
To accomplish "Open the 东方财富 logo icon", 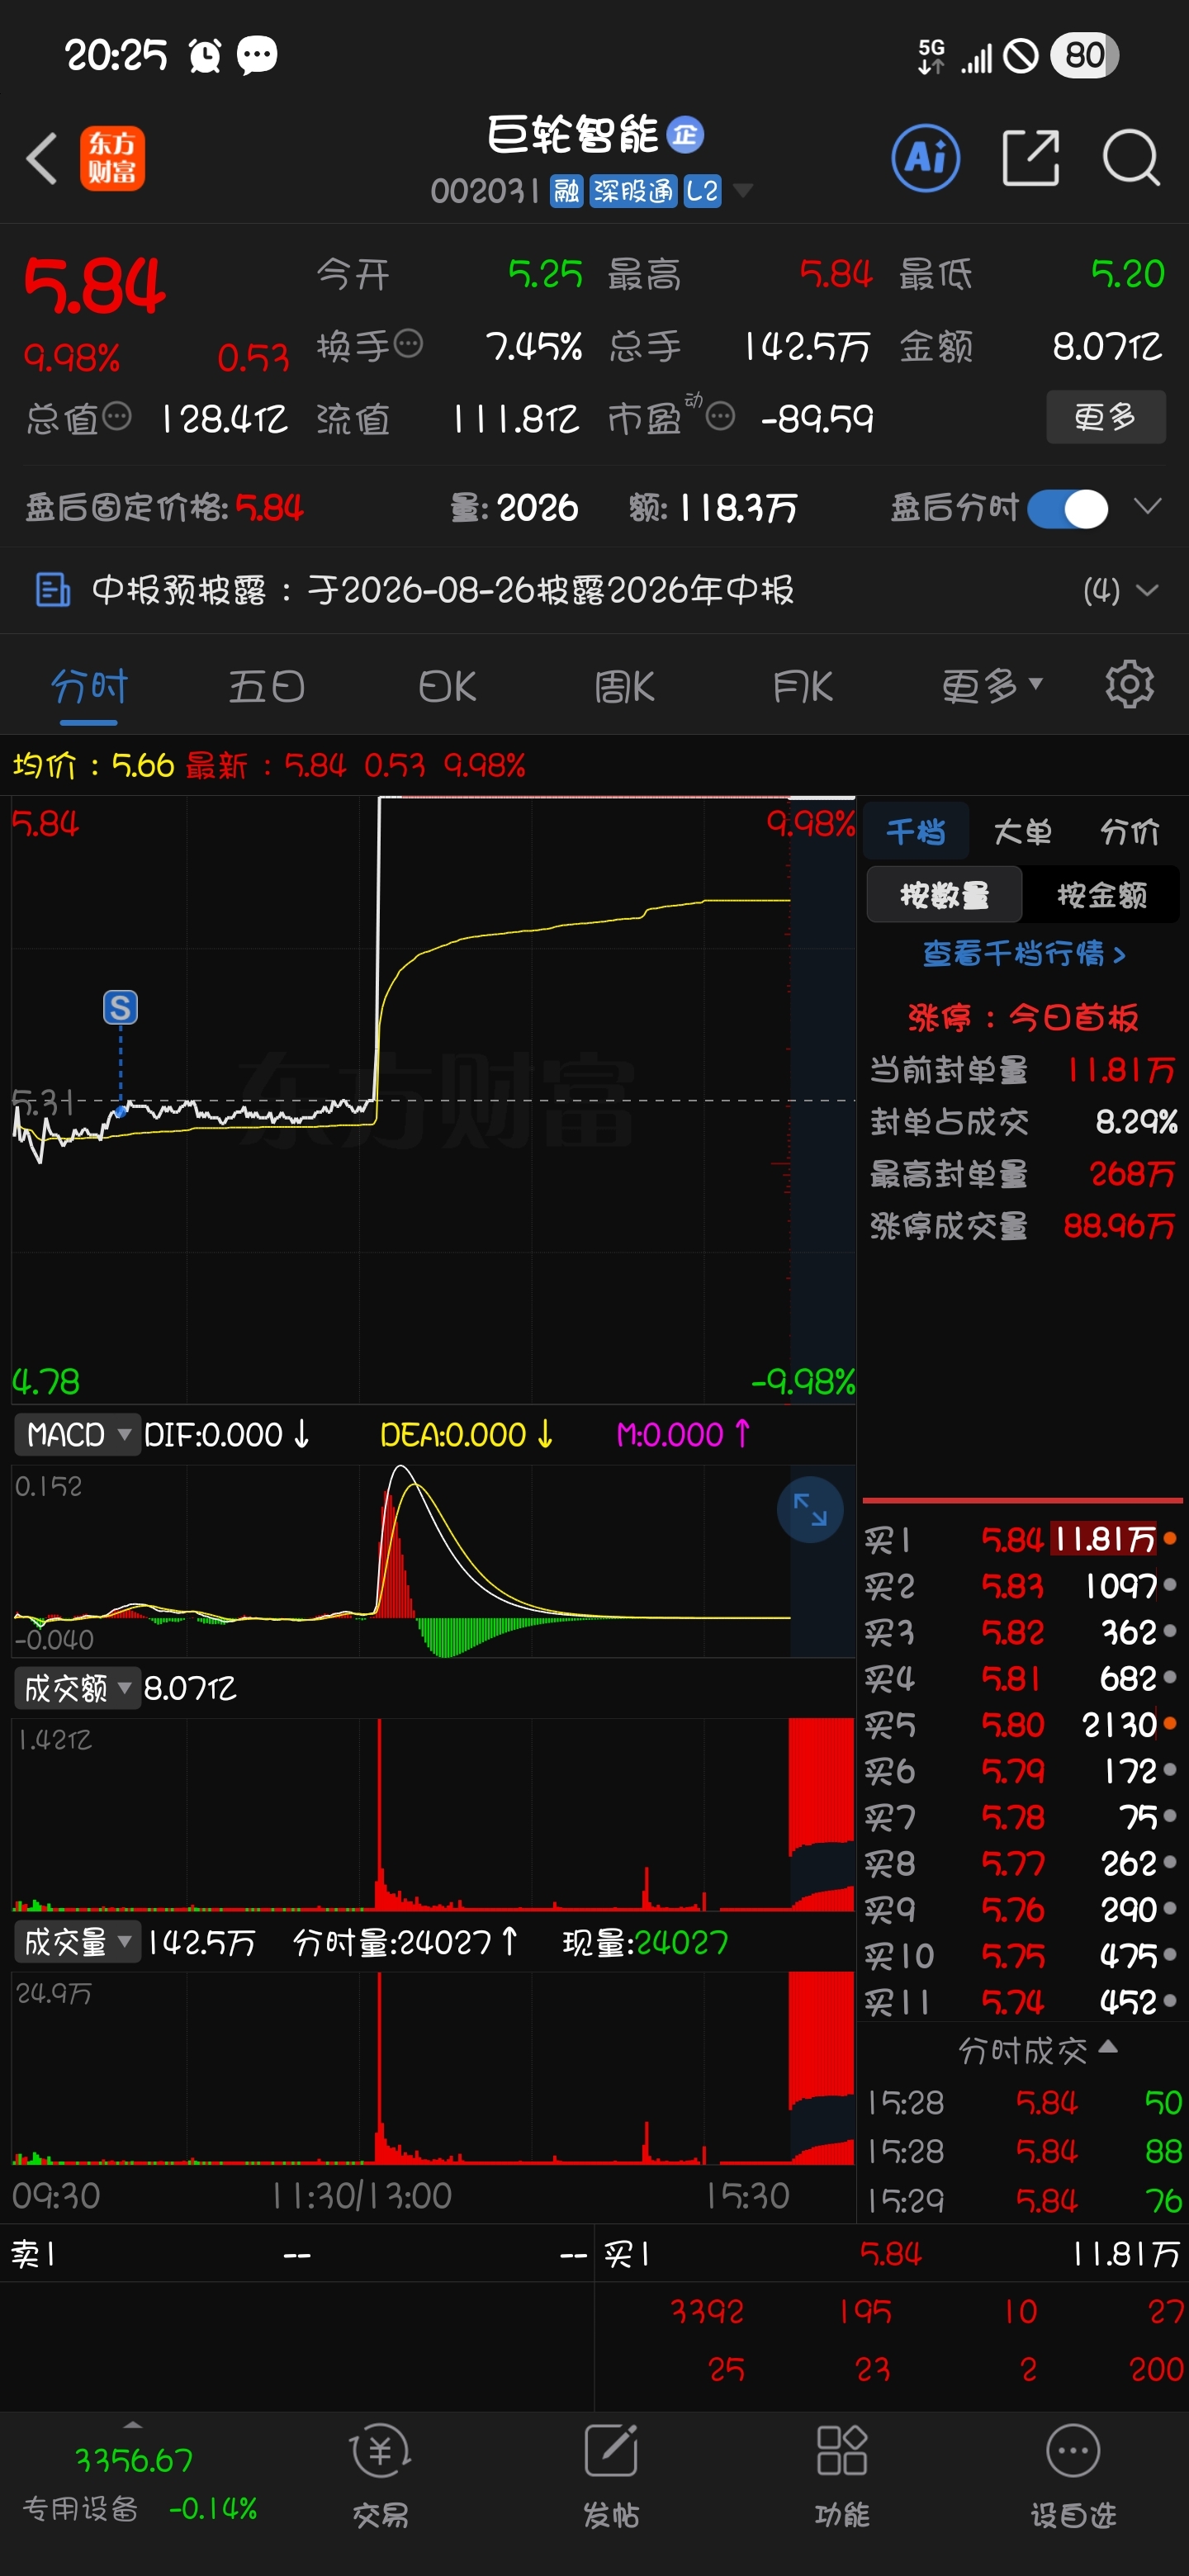I will (112, 158).
